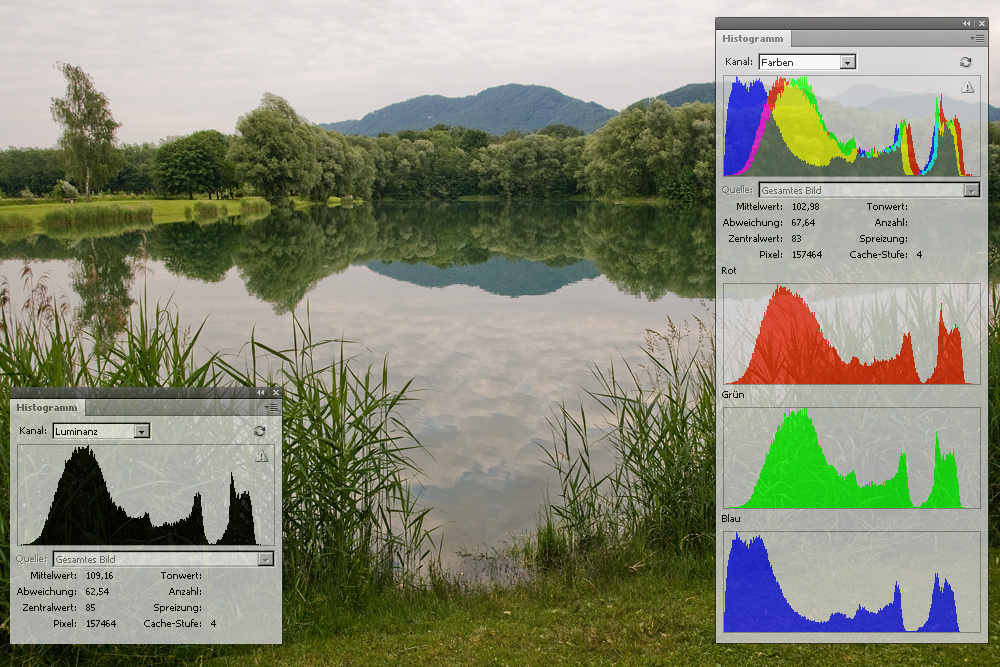Click the Rot label above red histogram

(729, 270)
